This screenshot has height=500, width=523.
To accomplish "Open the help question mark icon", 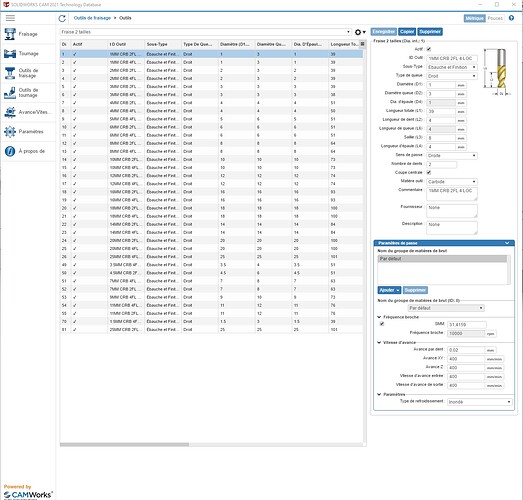I will tap(511, 18).
